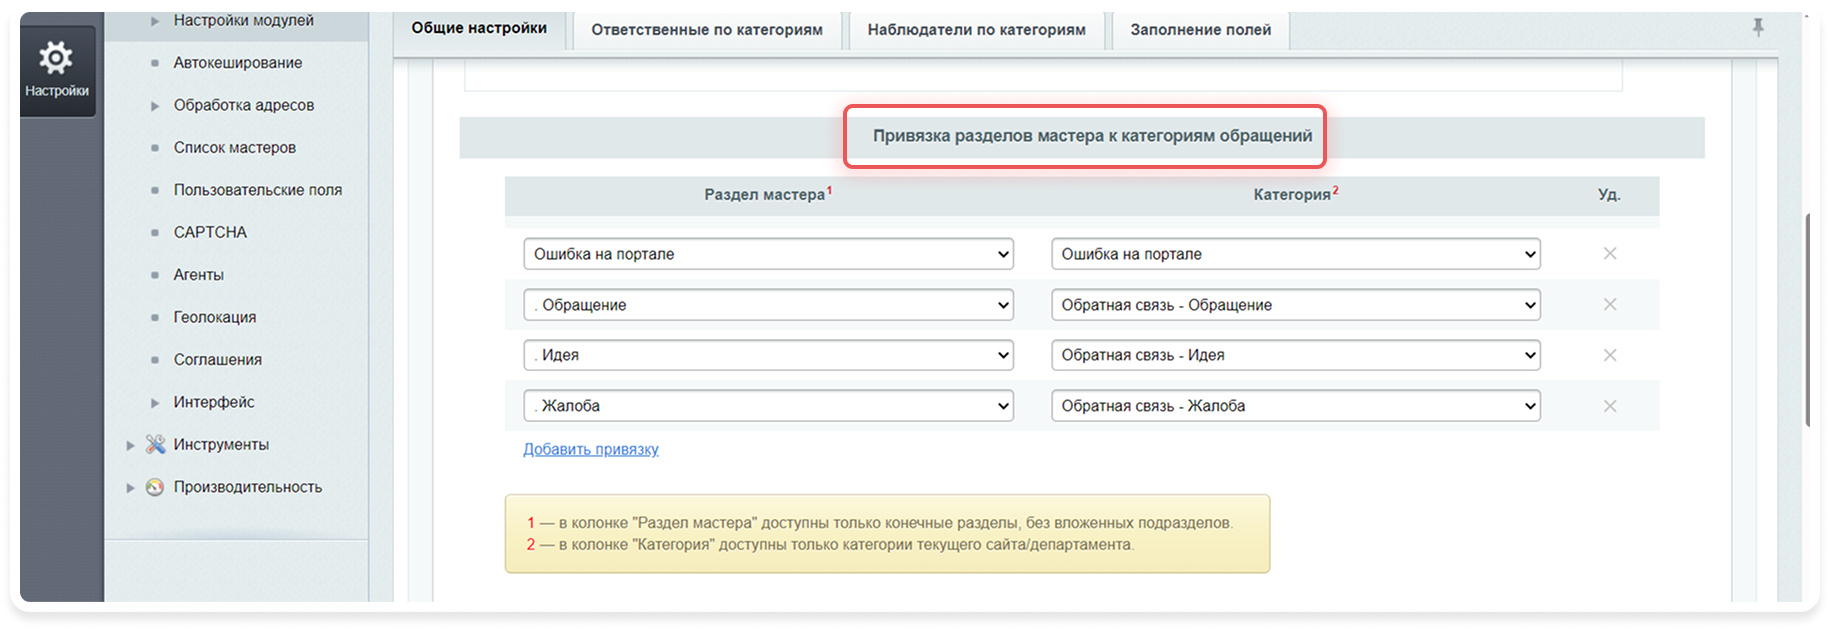Click the vertical page scrollbar
This screenshot has width=1830, height=630.
point(1808,320)
